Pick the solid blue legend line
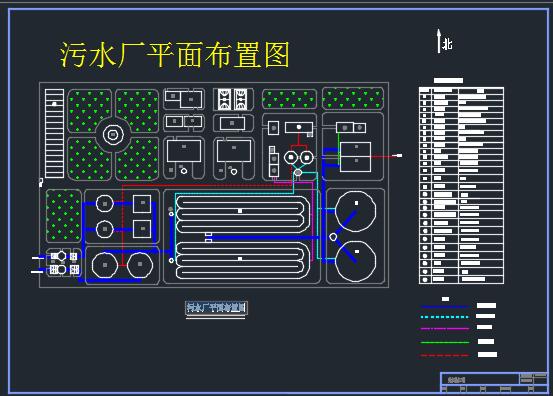 click(x=444, y=306)
